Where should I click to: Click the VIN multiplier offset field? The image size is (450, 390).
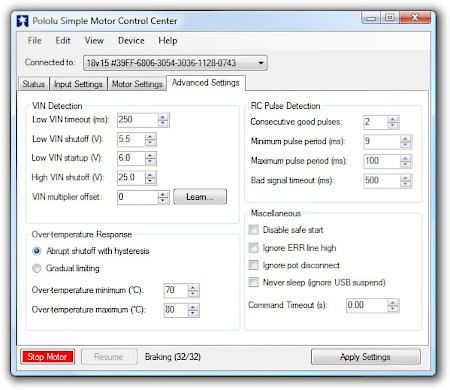[x=137, y=197]
